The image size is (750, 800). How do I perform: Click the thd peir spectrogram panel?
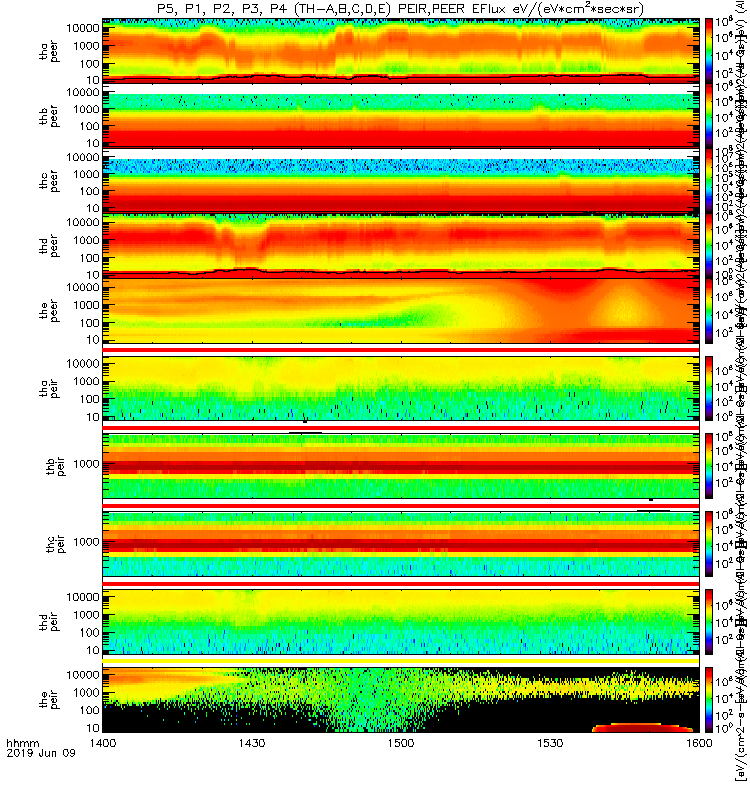(401, 622)
